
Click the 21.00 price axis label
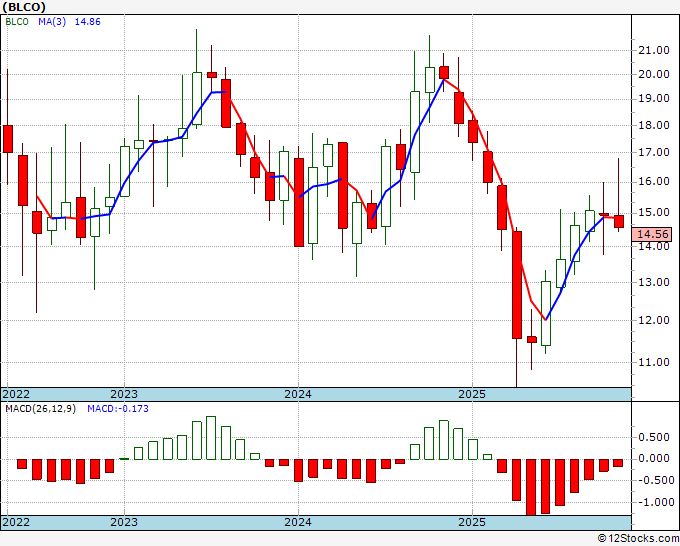point(654,50)
